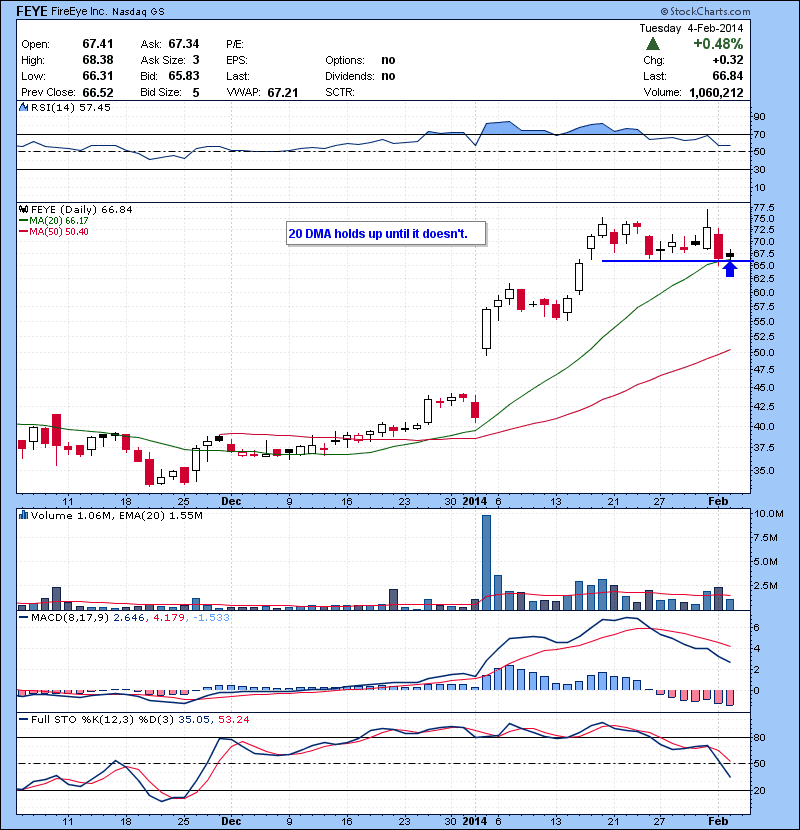The image size is (800, 830).
Task: Click the 10.0M volume axis label
Action: coord(768,513)
